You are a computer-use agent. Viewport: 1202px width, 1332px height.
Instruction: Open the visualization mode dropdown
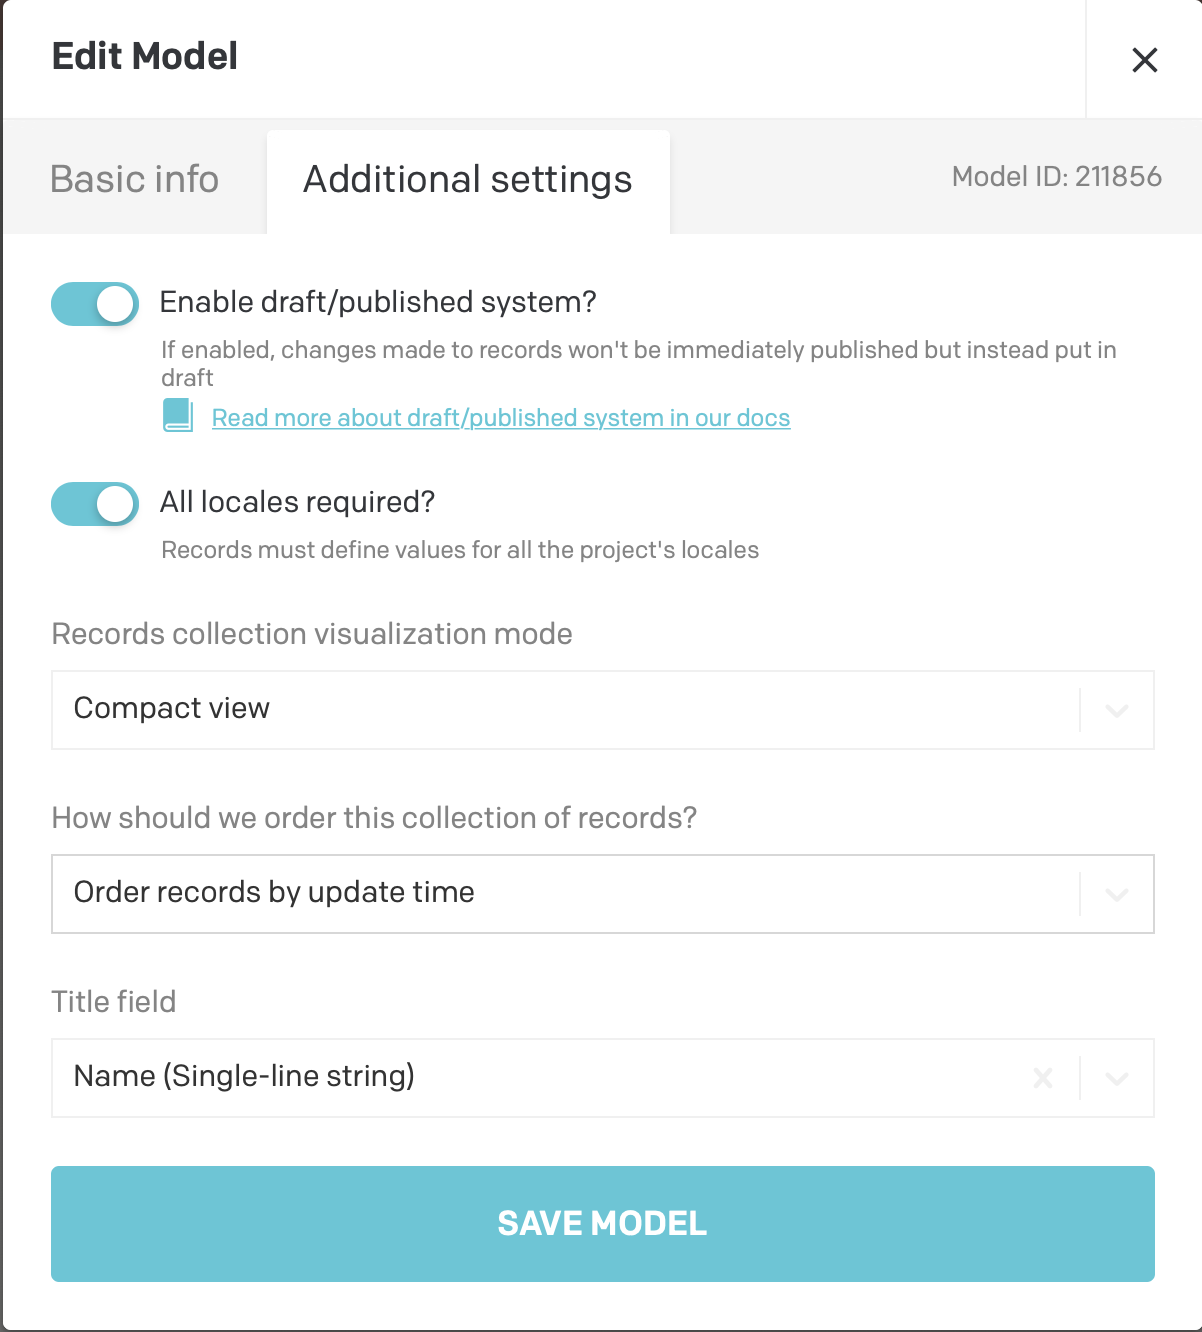[x=560, y=710]
